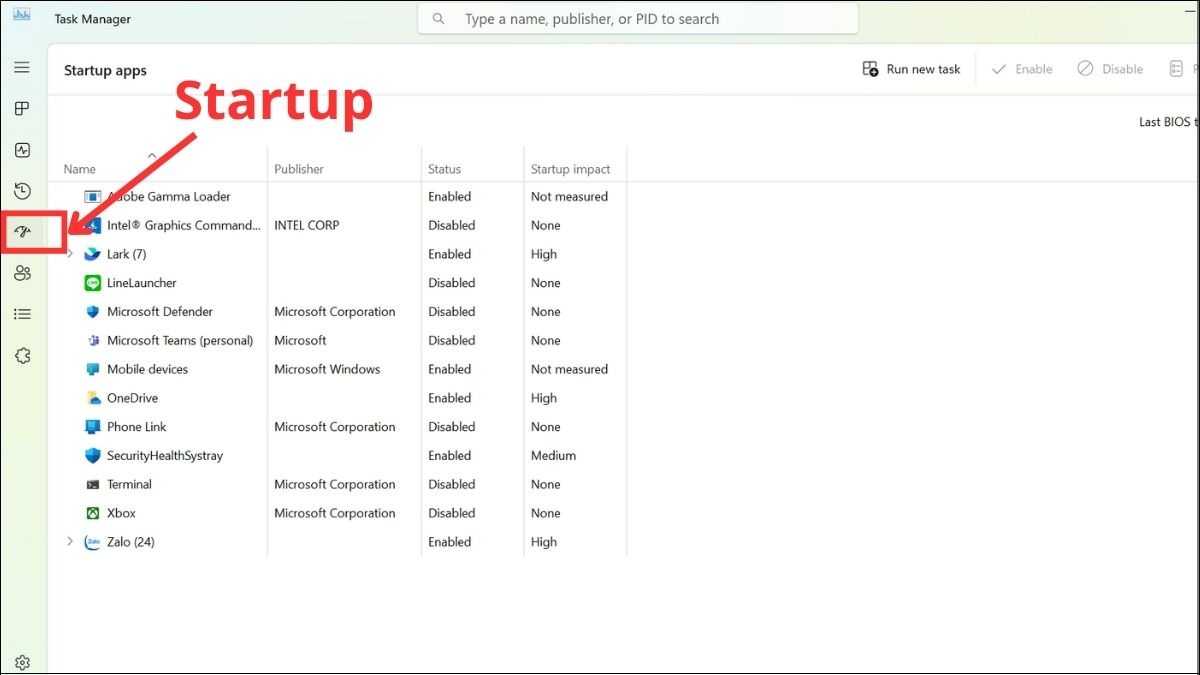Click the Microsoft Defender shield icon

click(93, 312)
